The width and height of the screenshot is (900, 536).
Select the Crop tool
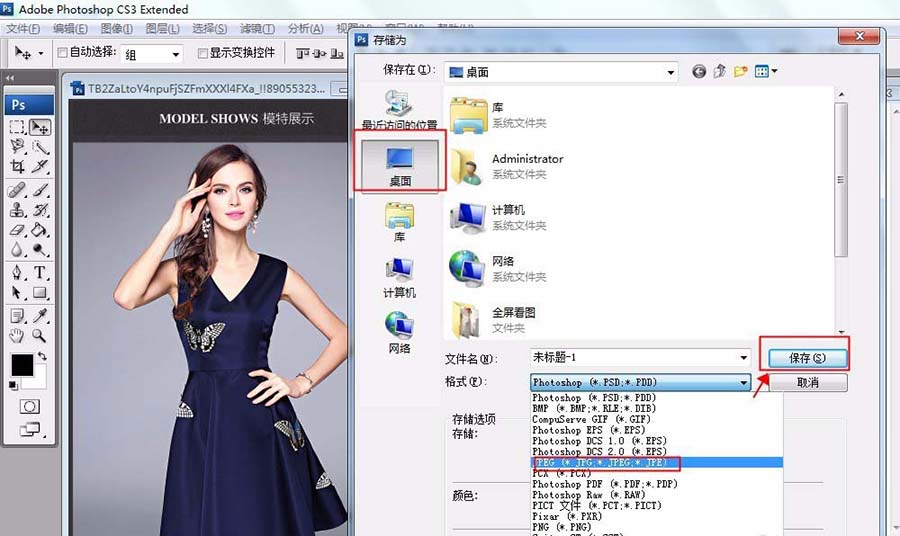(17, 166)
